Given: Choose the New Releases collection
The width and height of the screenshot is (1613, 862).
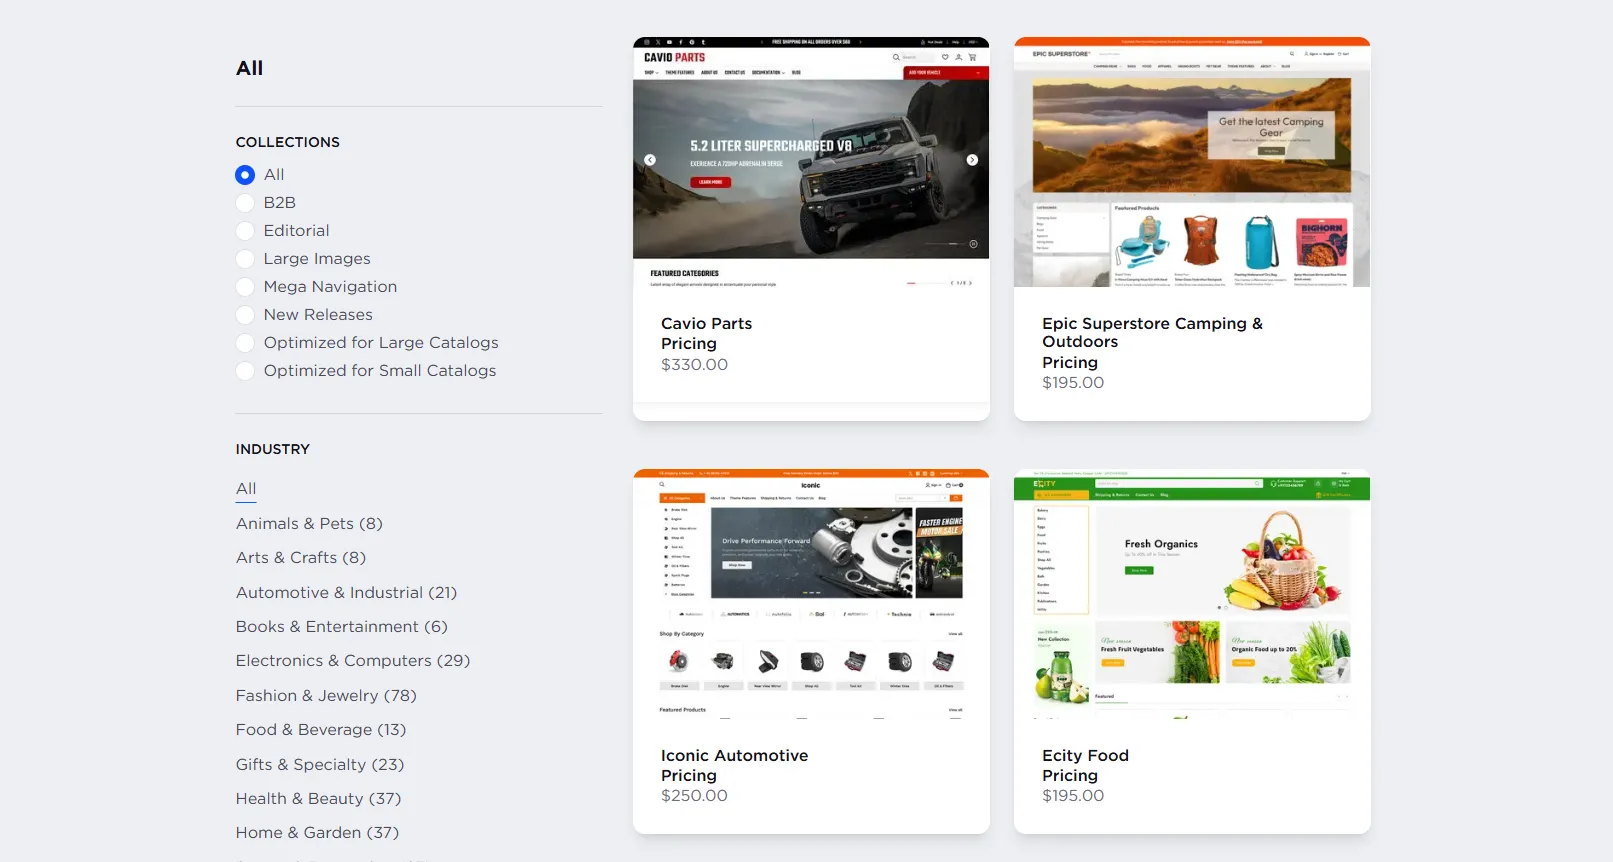Looking at the screenshot, I should tap(245, 315).
